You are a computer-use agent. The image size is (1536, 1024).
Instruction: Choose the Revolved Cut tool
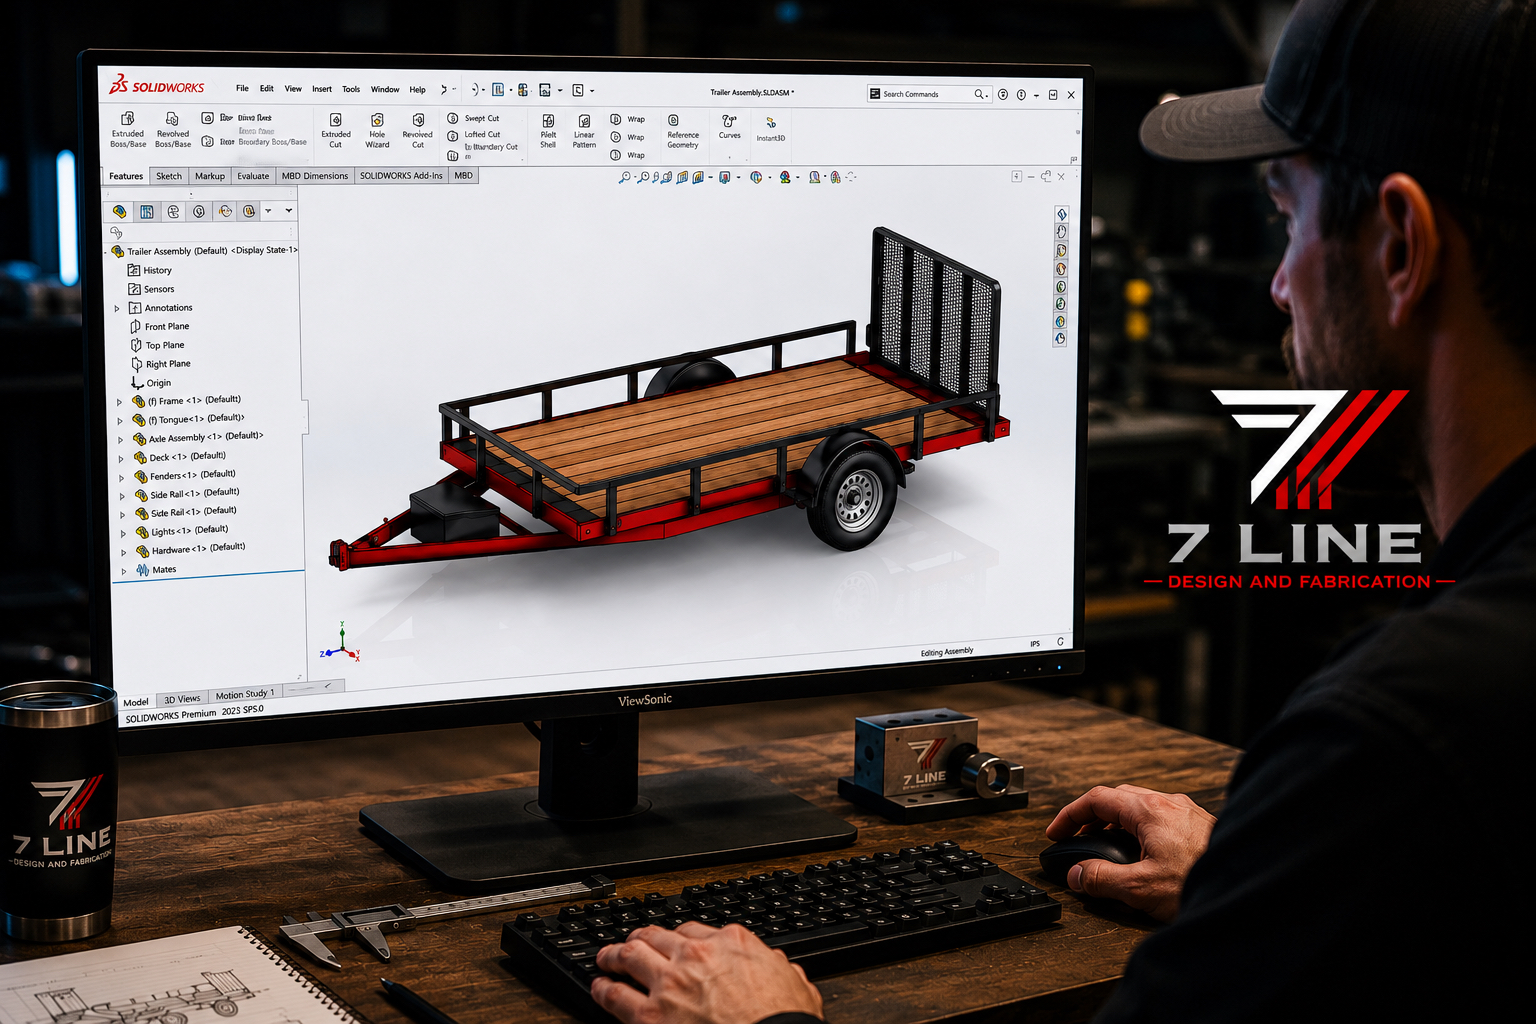pos(418,131)
